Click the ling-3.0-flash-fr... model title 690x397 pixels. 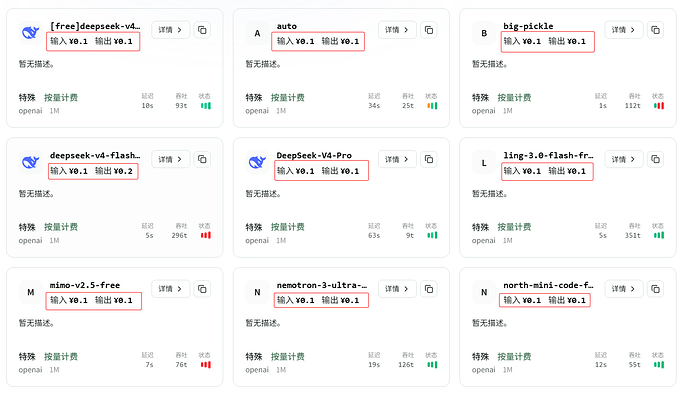point(548,155)
